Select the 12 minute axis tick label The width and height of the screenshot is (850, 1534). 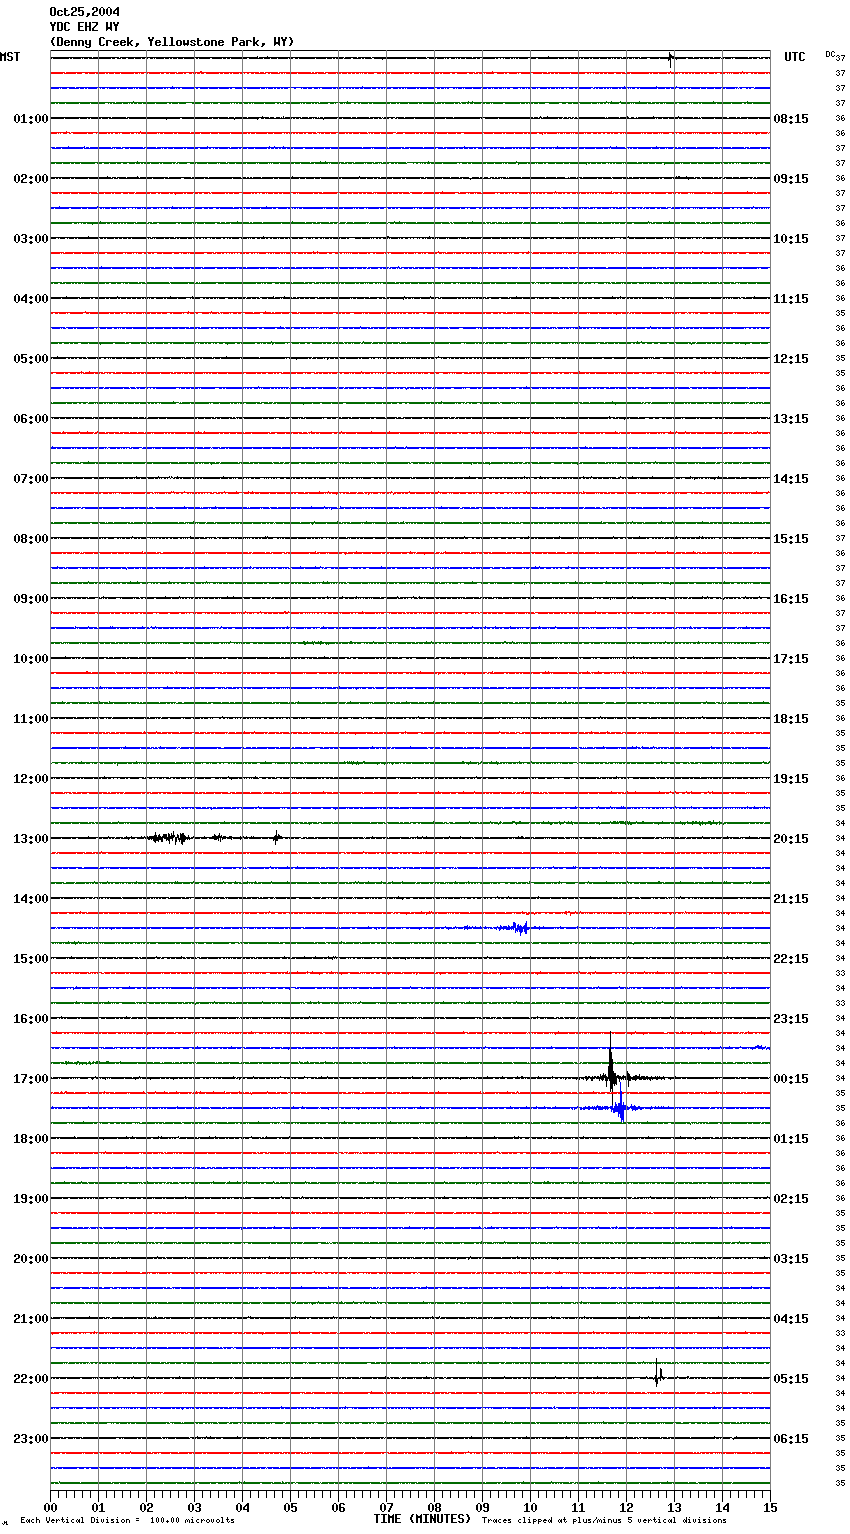(627, 1507)
